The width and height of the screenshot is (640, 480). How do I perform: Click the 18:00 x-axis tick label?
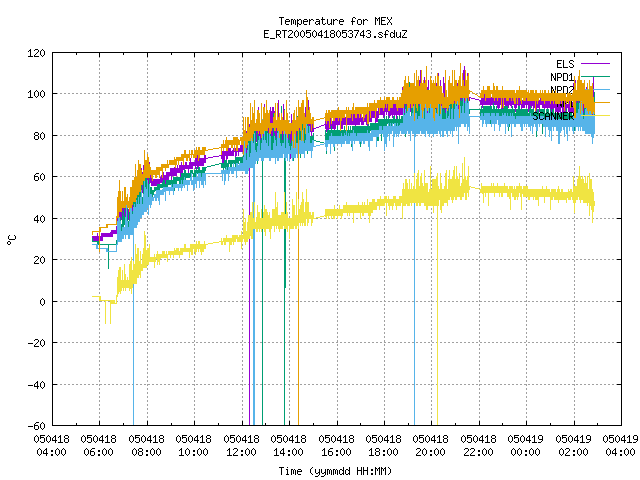(x=384, y=452)
